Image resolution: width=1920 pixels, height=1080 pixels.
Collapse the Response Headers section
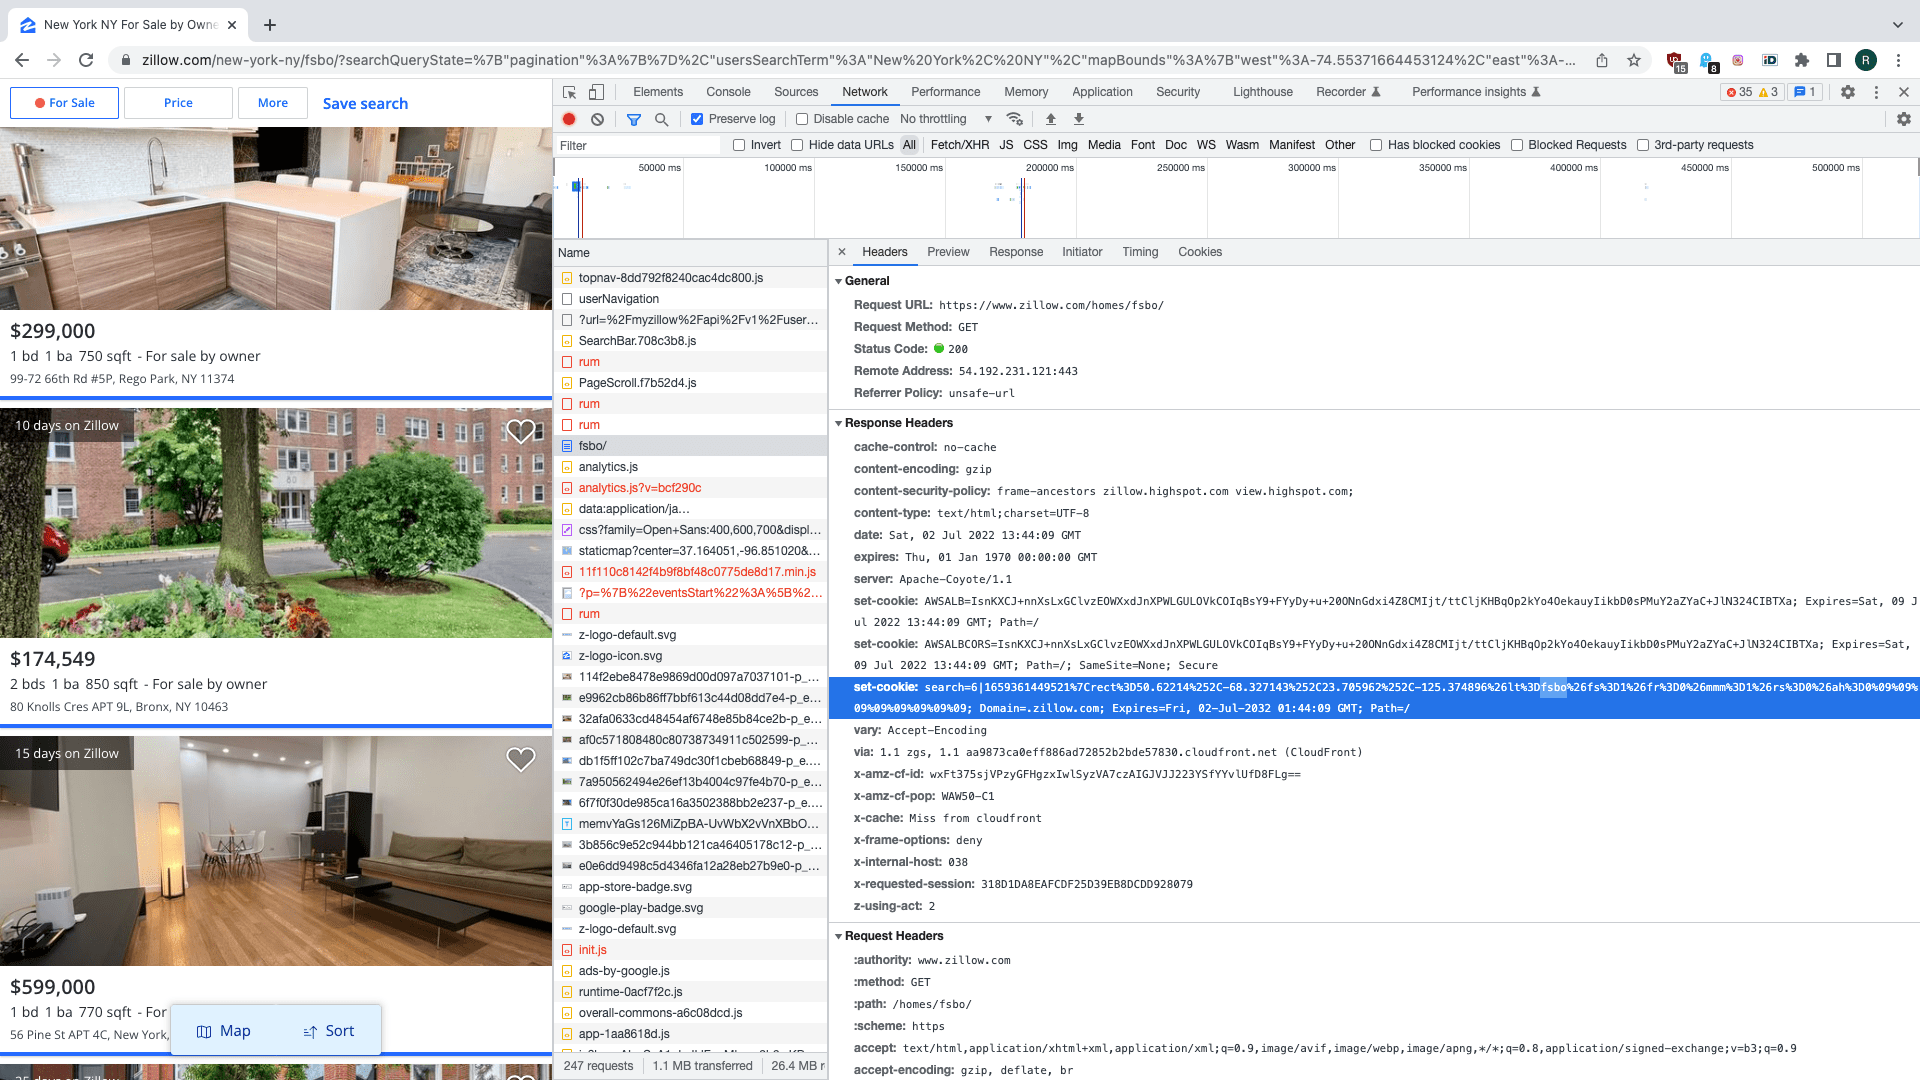pyautogui.click(x=839, y=422)
